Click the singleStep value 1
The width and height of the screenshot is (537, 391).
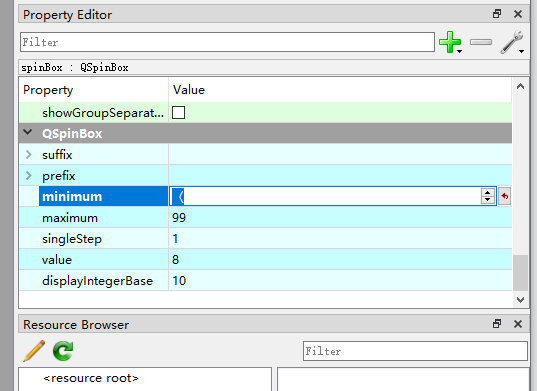[175, 239]
